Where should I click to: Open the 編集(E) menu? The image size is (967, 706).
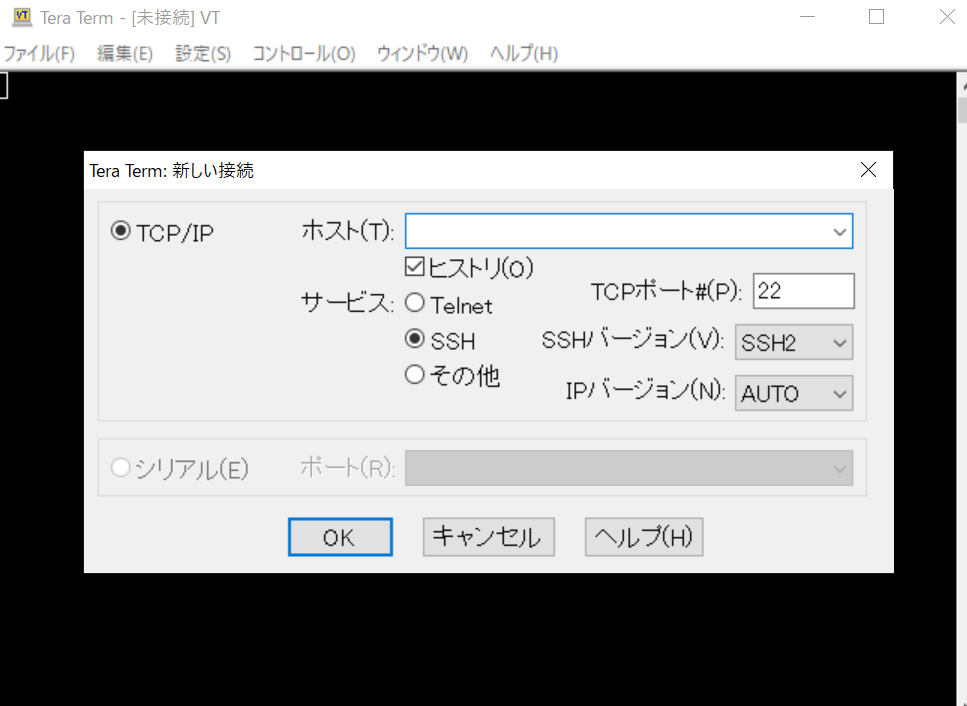coord(124,54)
